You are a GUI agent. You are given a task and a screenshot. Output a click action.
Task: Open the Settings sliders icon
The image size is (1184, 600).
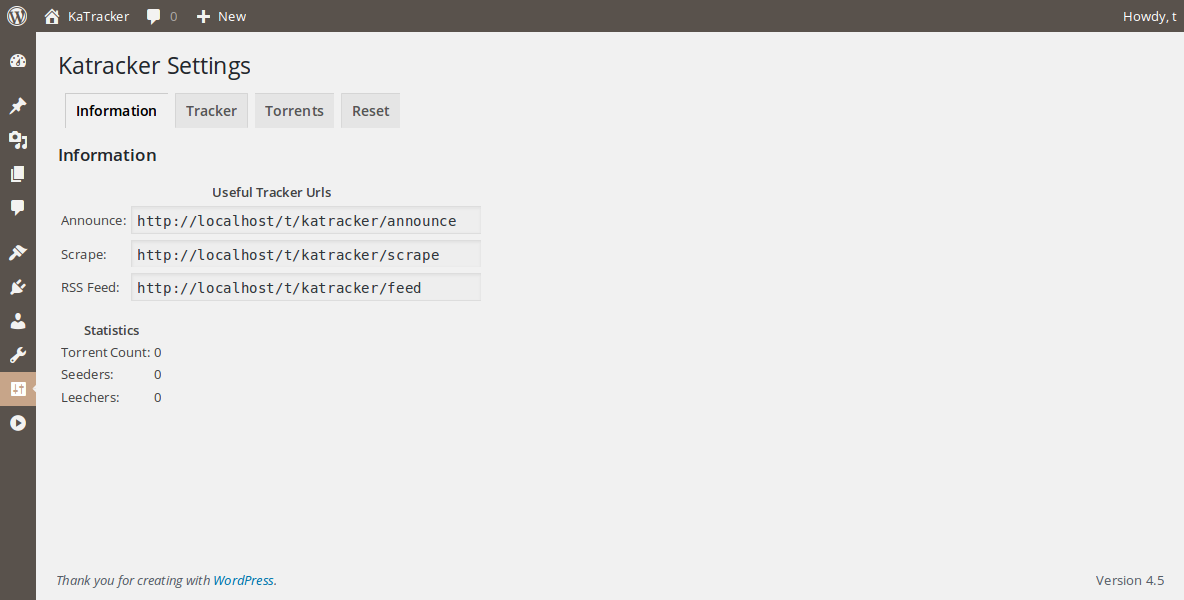tap(17, 389)
